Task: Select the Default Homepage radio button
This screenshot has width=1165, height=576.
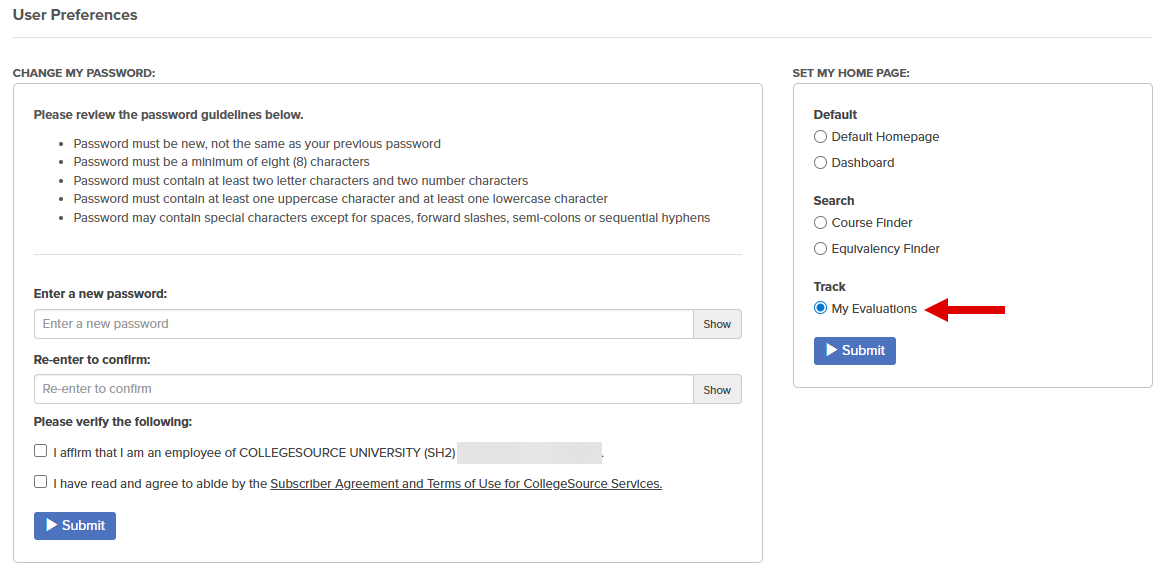Action: 820,137
